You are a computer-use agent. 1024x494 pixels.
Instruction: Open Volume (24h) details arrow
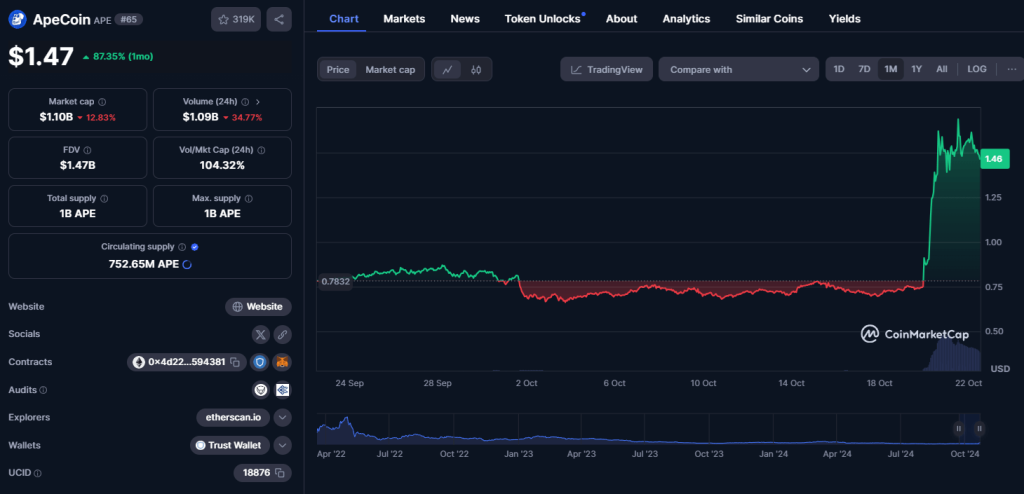point(258,102)
